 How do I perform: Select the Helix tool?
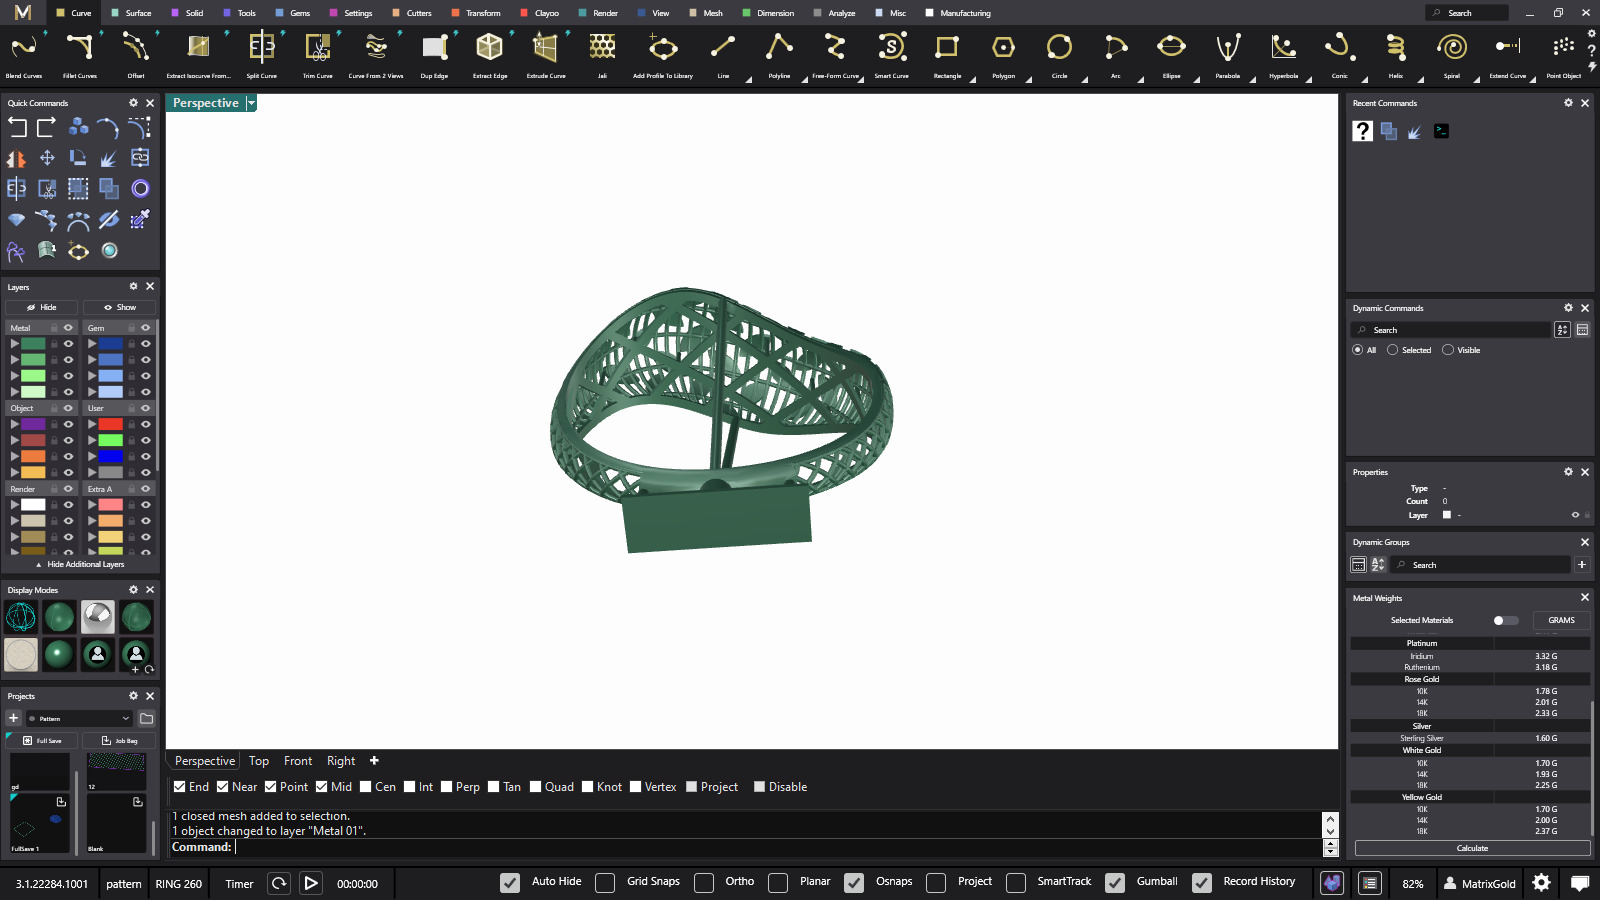point(1395,54)
